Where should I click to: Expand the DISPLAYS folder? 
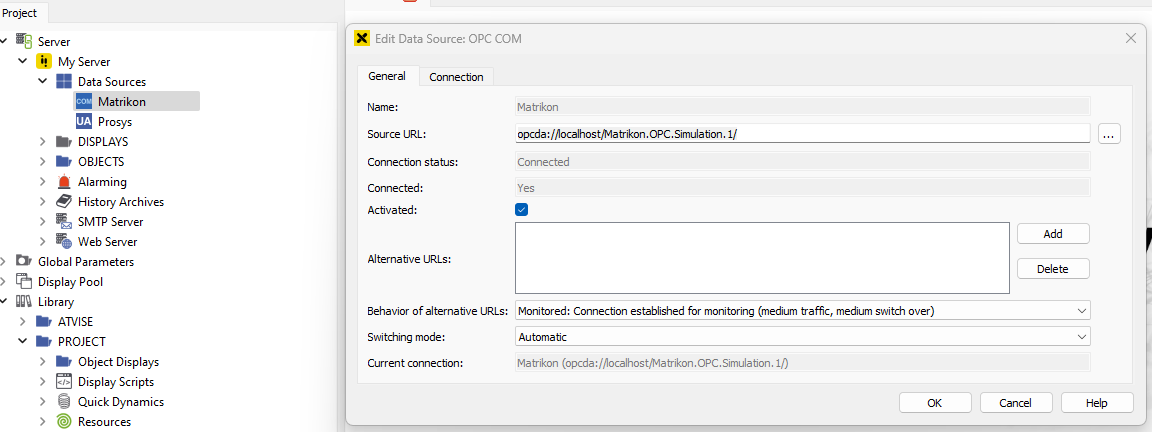(x=43, y=141)
